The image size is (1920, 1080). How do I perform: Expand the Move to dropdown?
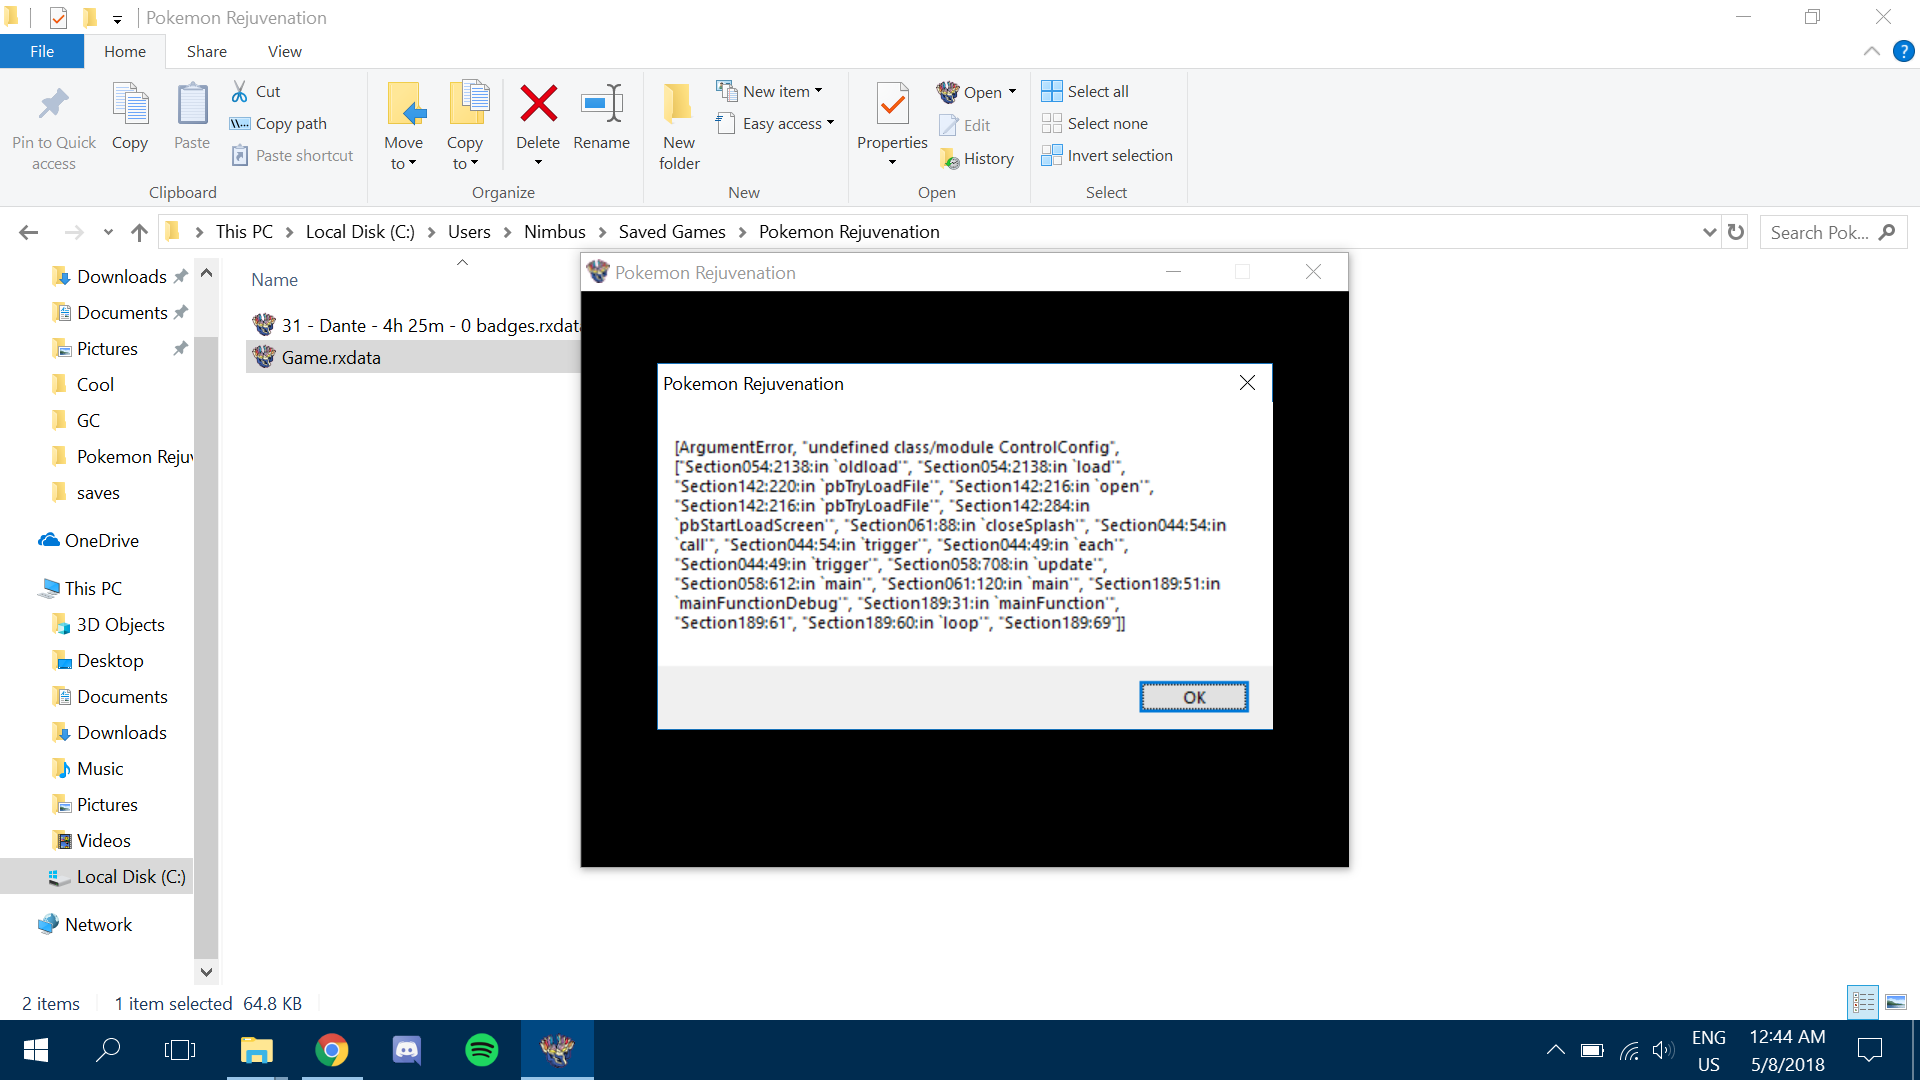click(x=403, y=164)
